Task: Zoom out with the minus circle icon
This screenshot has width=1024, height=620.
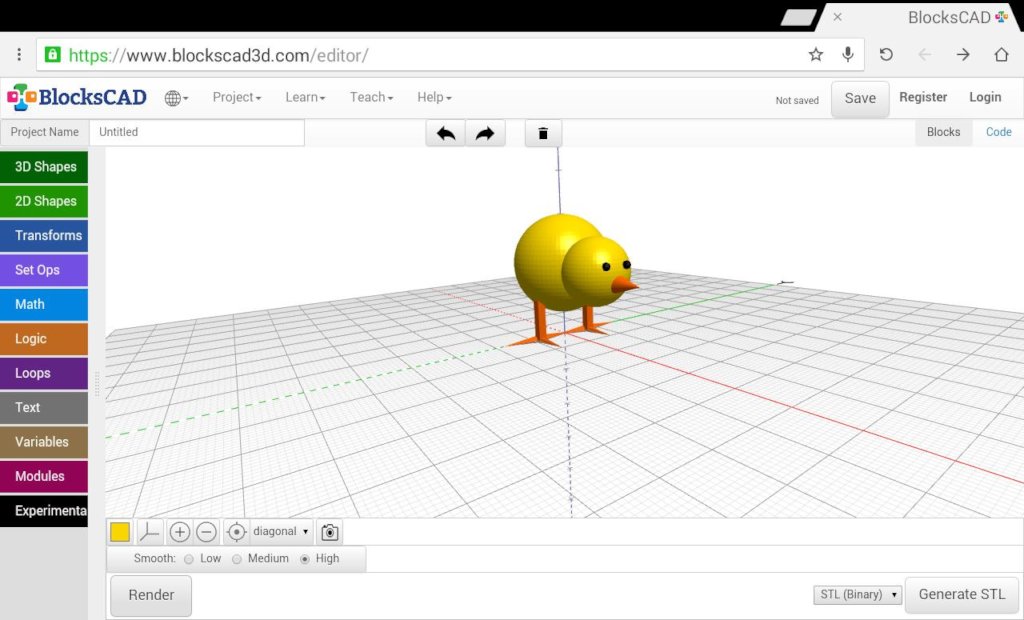Action: tap(206, 532)
